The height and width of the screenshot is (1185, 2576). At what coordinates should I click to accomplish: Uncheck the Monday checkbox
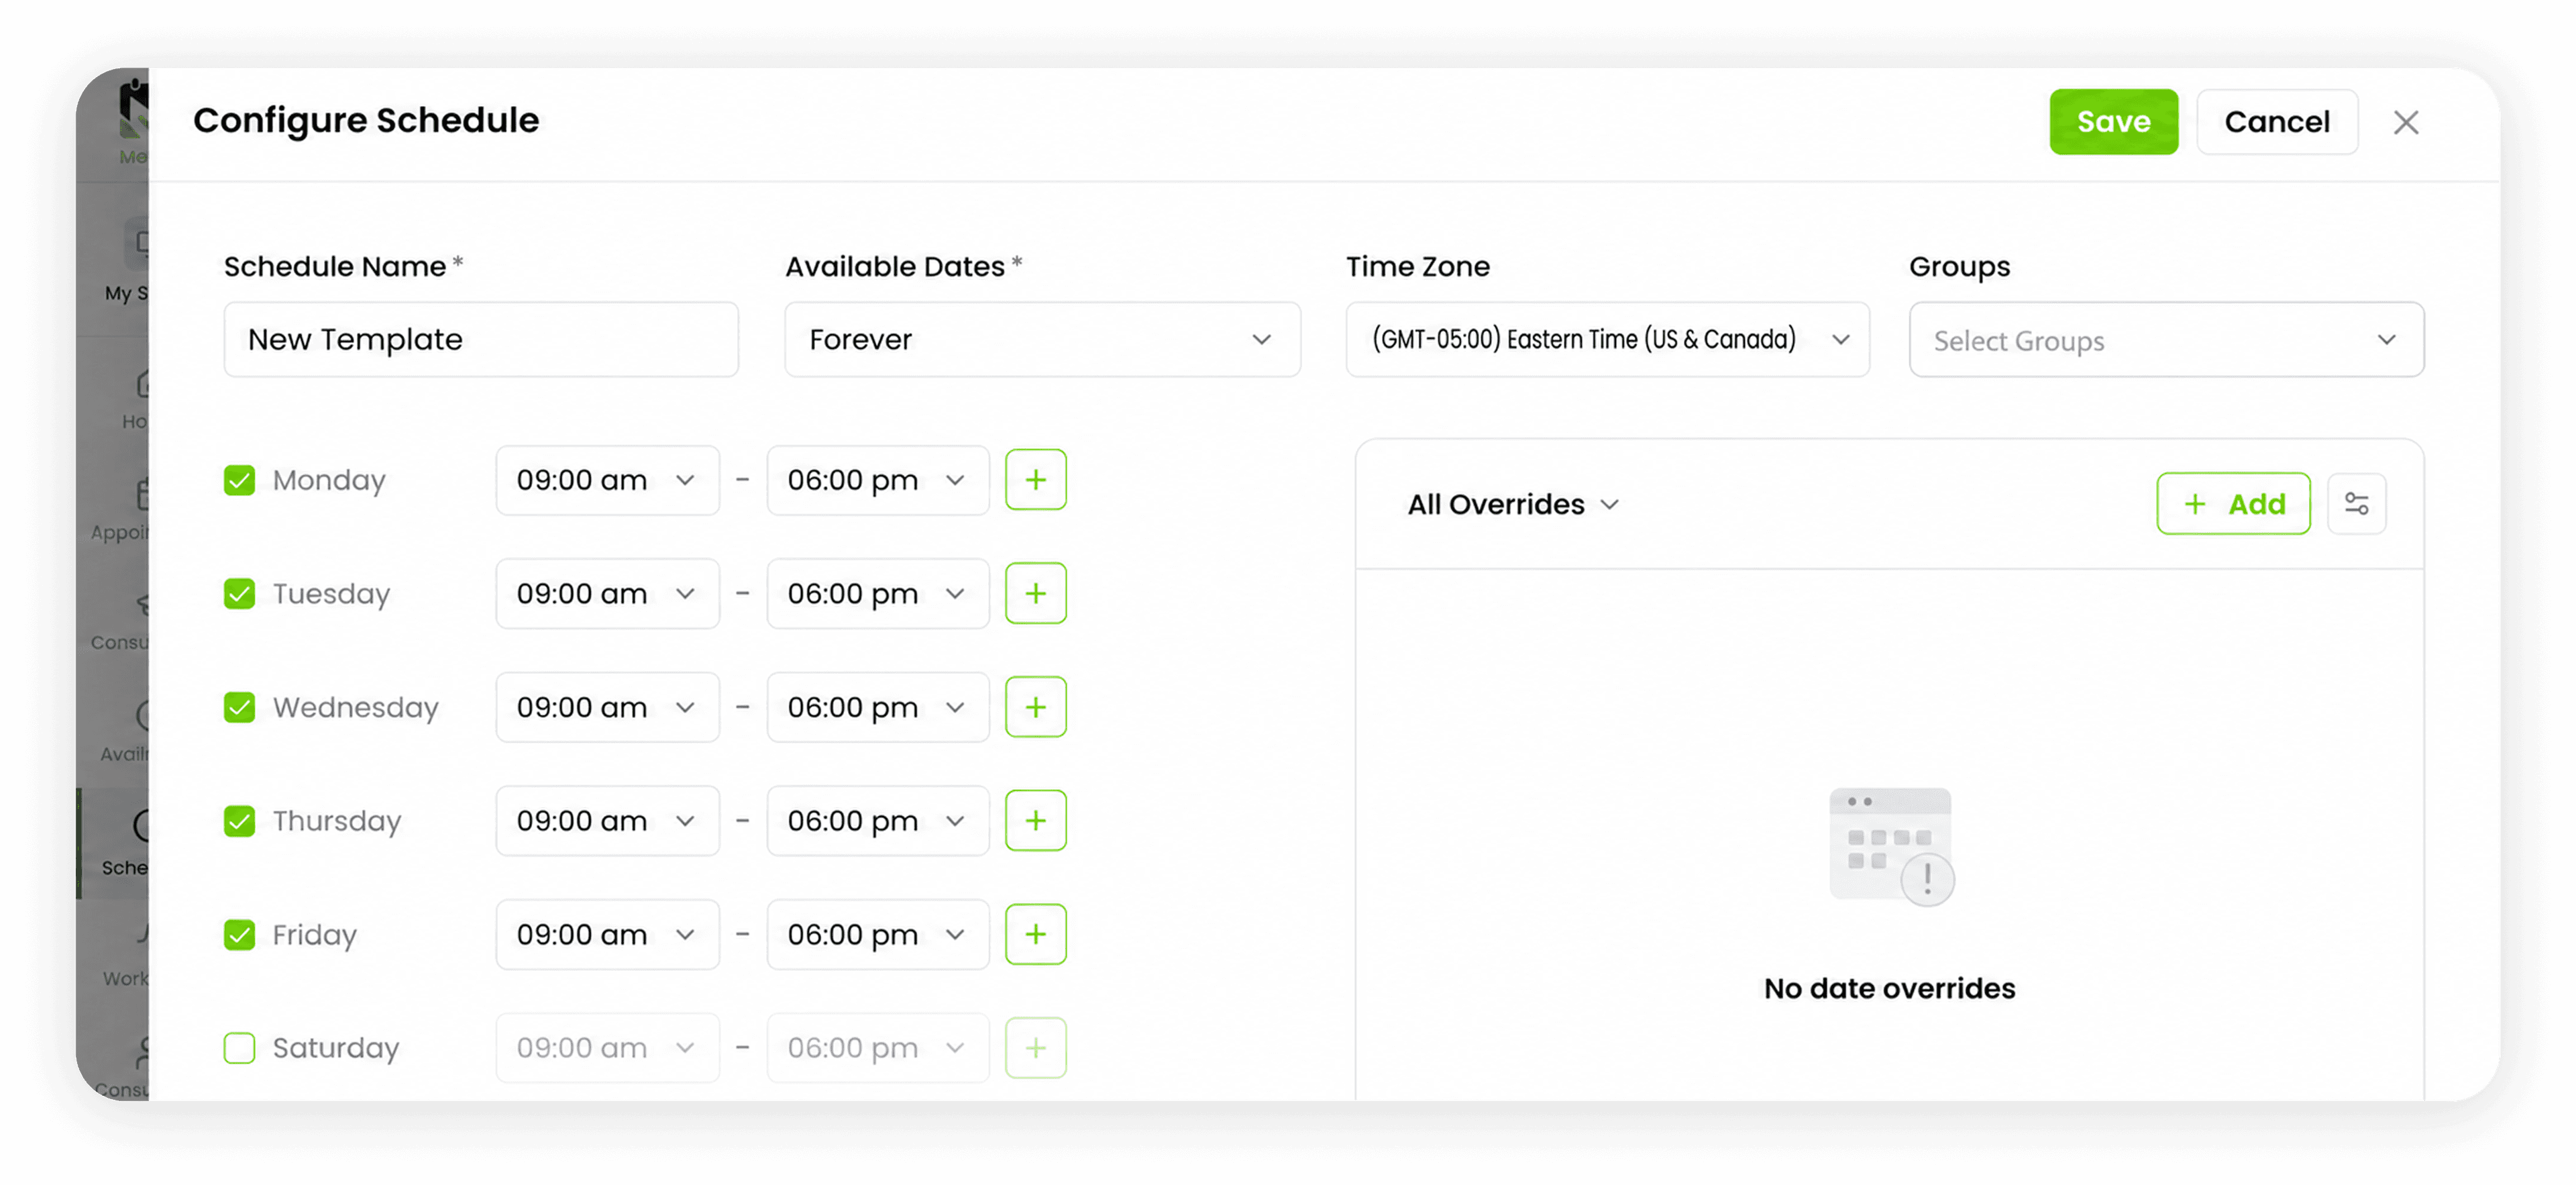pos(239,480)
